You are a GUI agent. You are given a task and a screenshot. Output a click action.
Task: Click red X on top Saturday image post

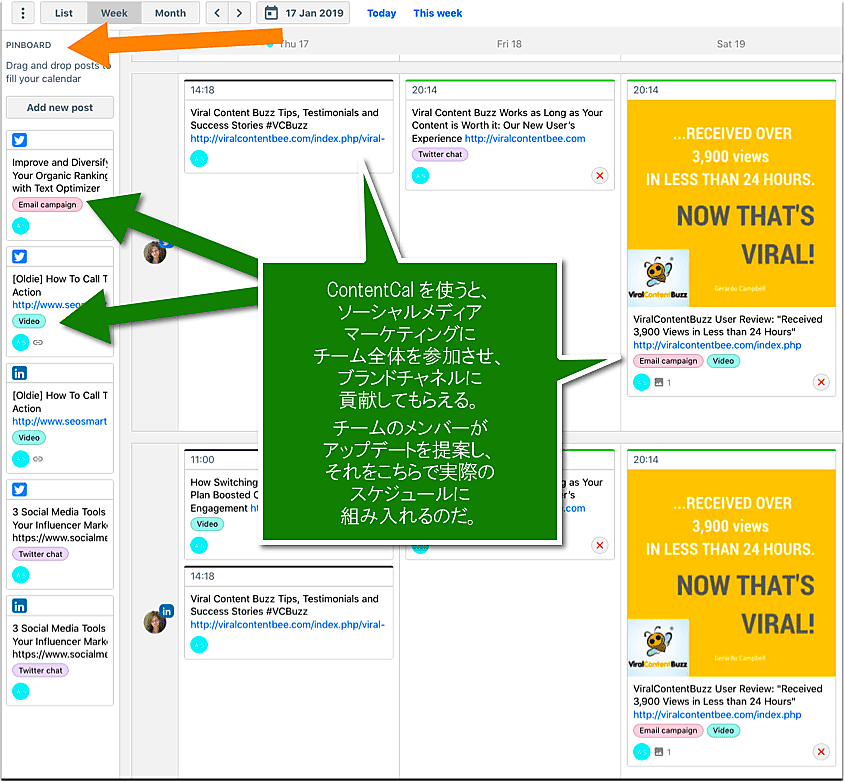coord(821,382)
